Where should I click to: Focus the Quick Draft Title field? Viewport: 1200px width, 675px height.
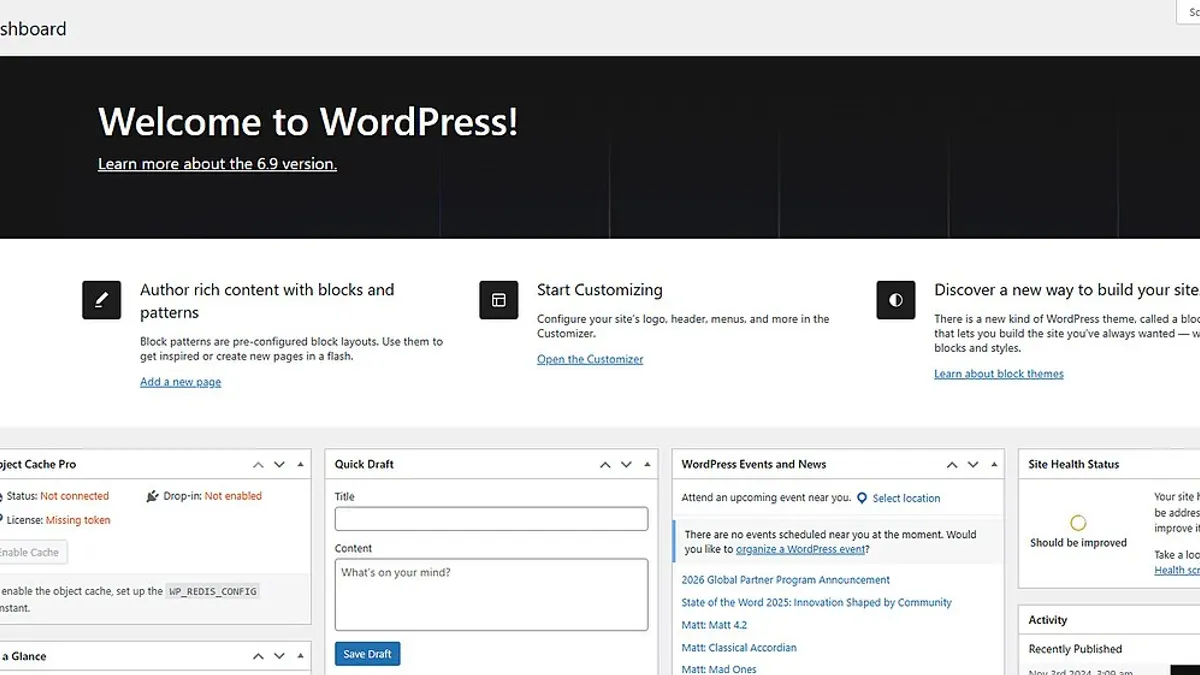[x=491, y=519]
